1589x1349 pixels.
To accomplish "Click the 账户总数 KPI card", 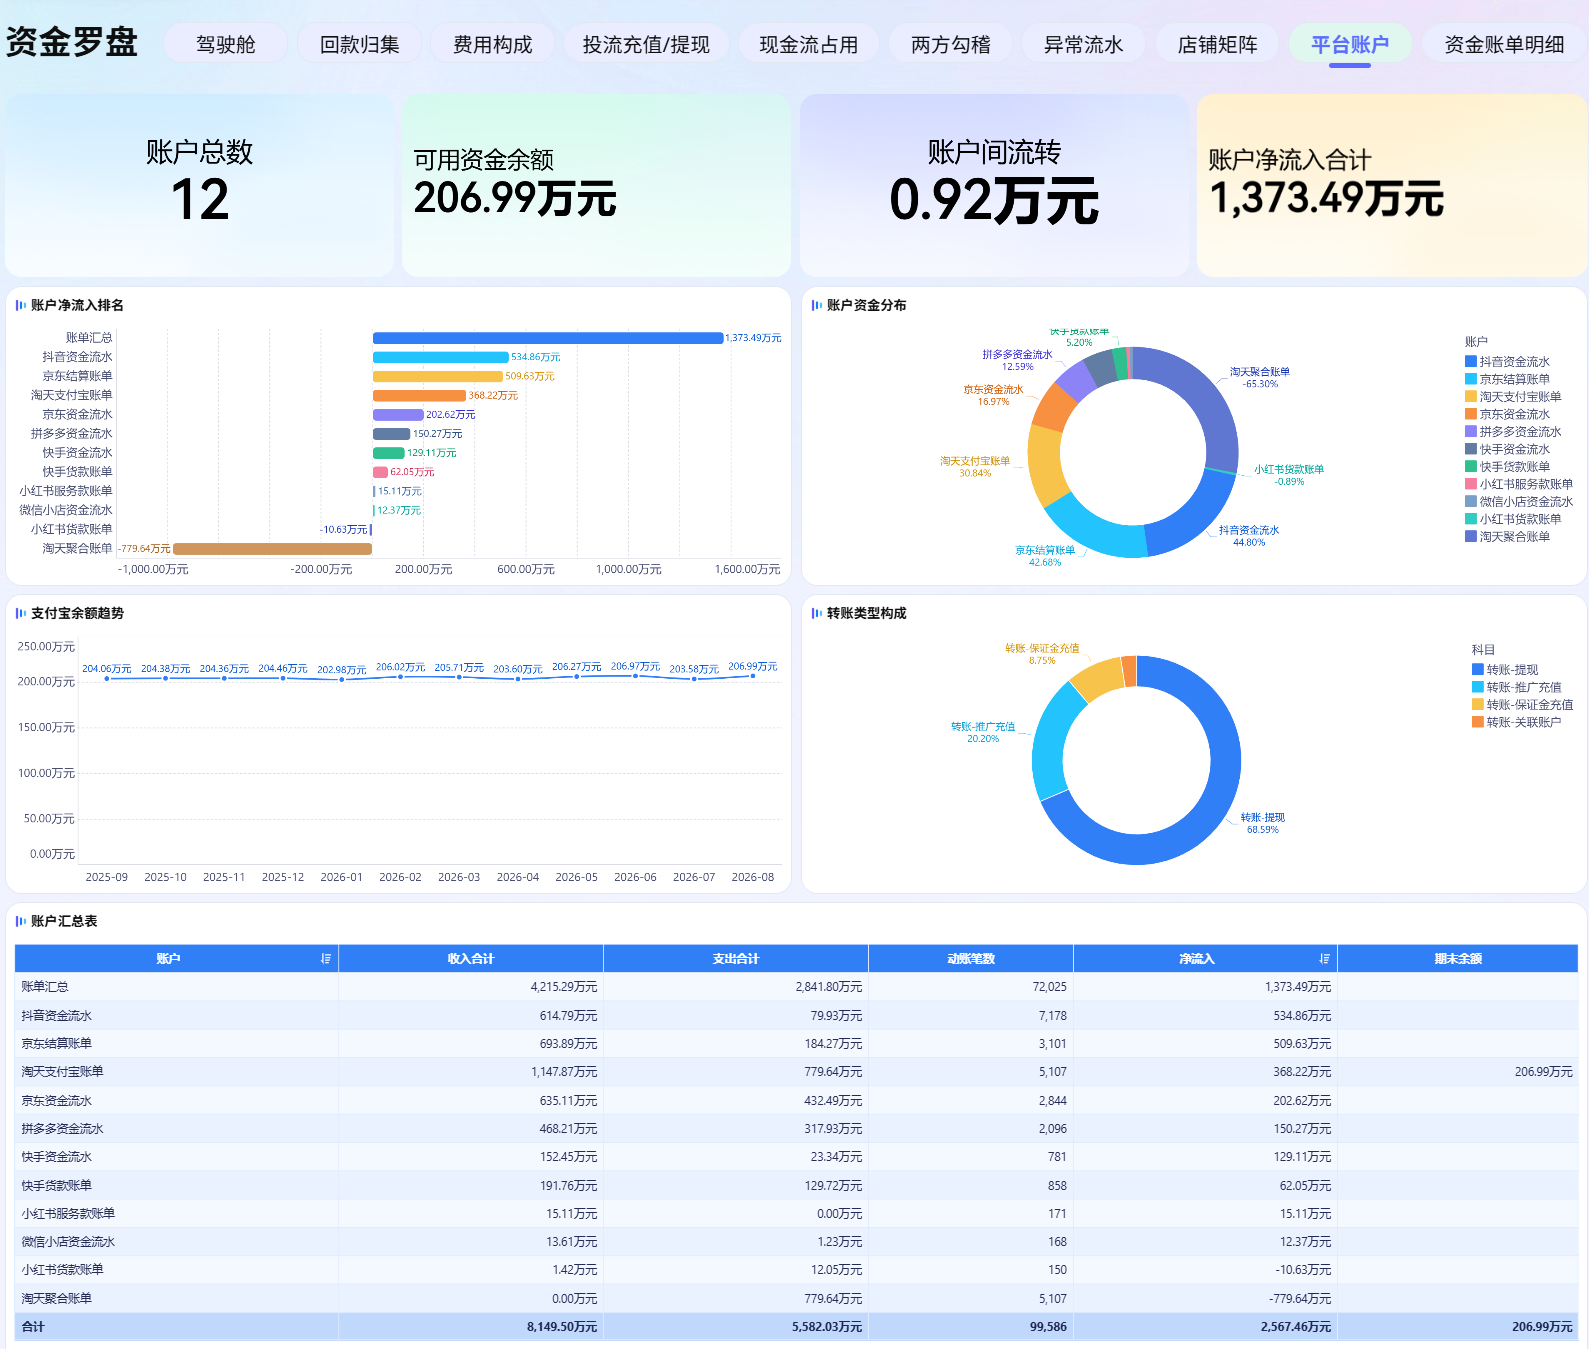I will tap(200, 185).
